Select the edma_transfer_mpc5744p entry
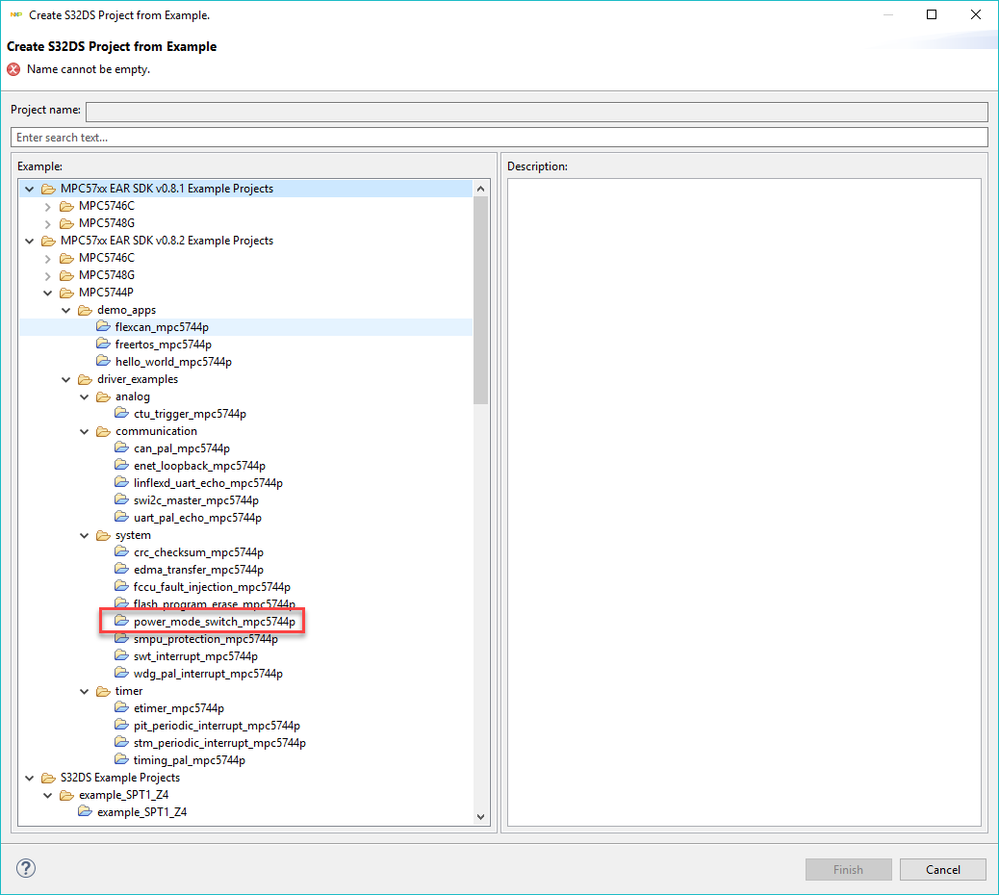 [x=198, y=569]
